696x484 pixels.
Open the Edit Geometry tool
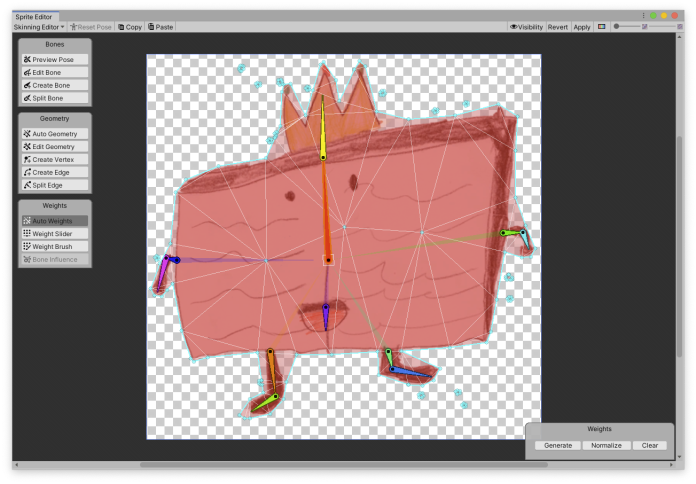point(55,147)
